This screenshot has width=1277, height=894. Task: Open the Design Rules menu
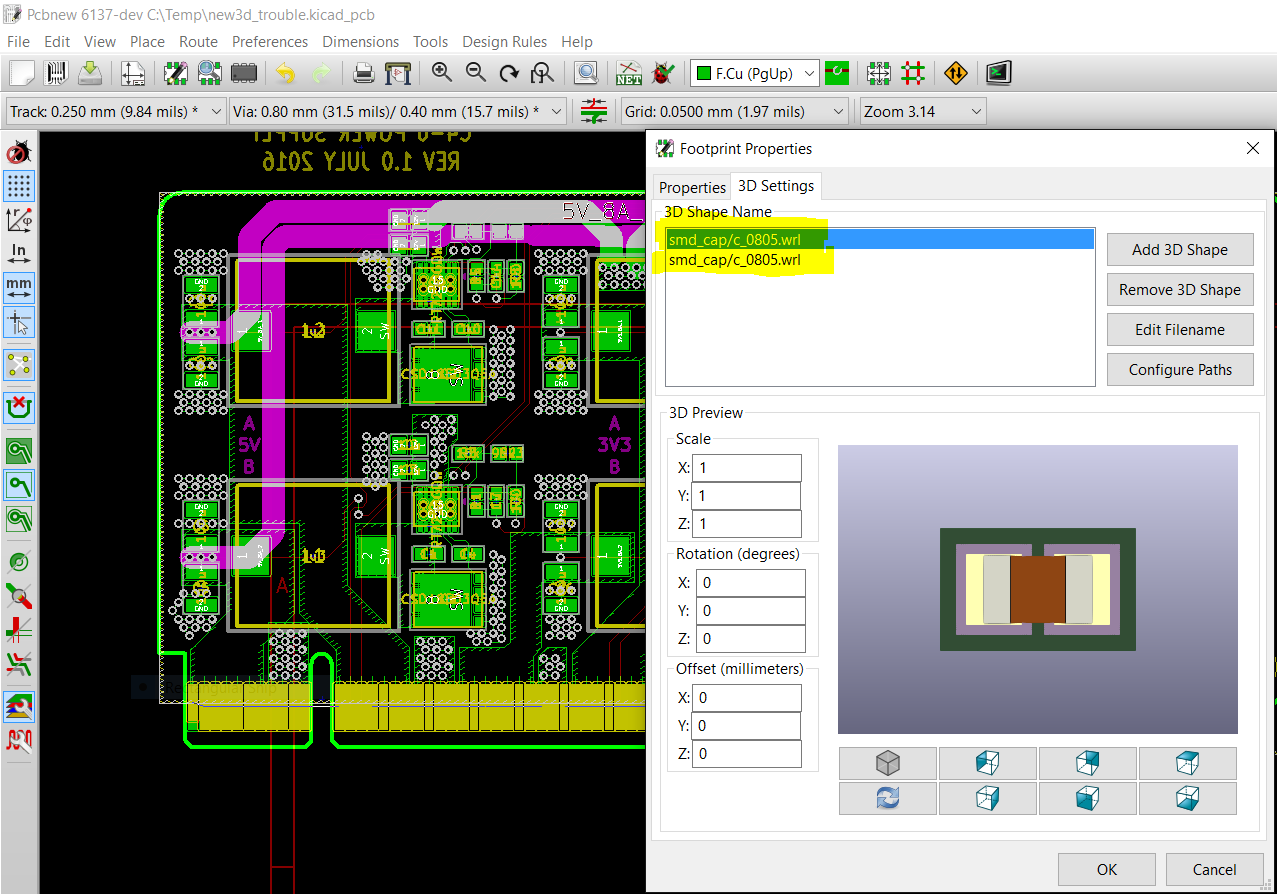coord(504,42)
